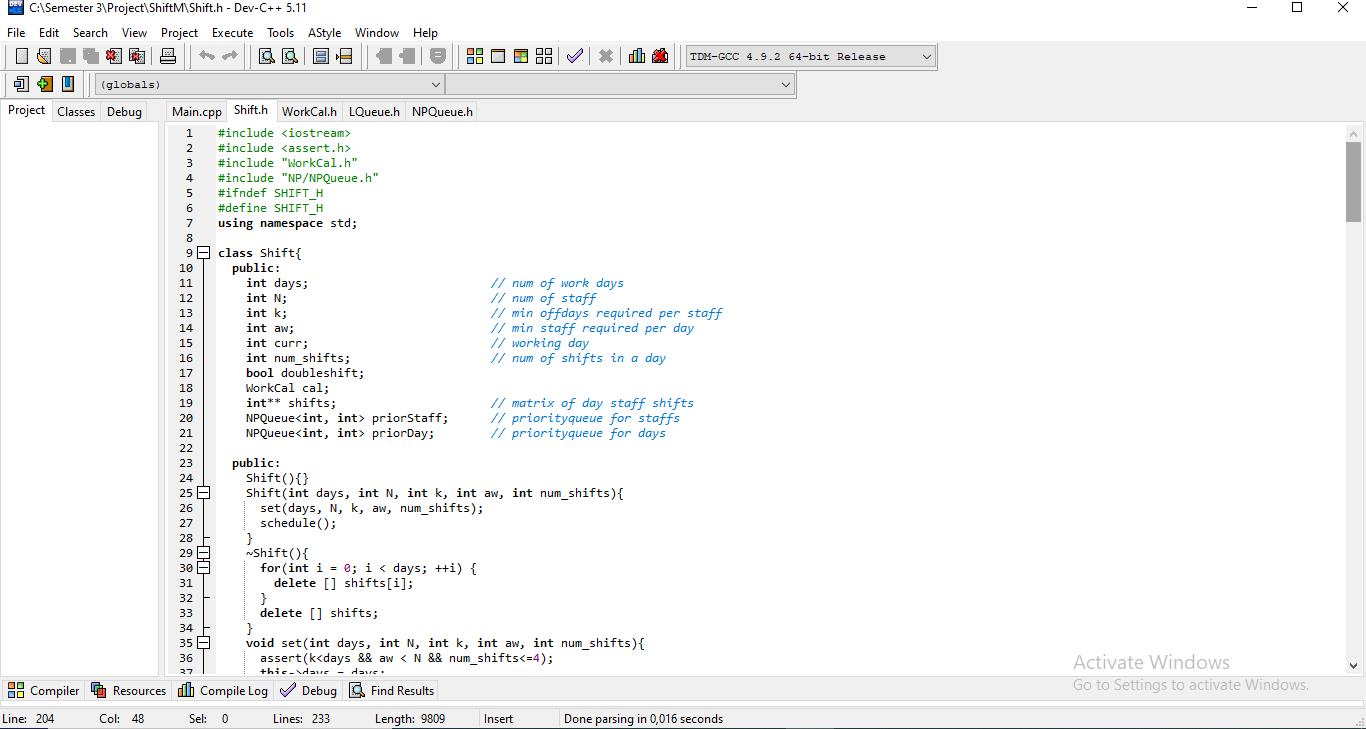Switch to the Classes browser tab
Screen dimensions: 1366x729
pyautogui.click(x=76, y=112)
